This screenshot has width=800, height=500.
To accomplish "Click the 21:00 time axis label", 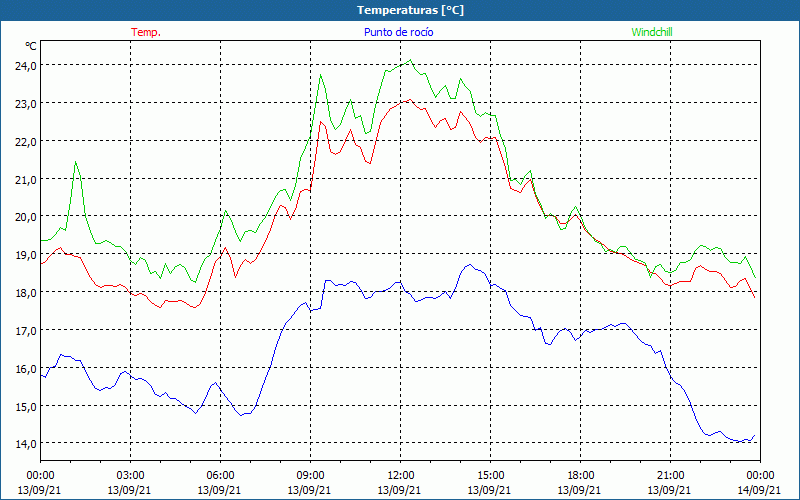I will coord(670,476).
